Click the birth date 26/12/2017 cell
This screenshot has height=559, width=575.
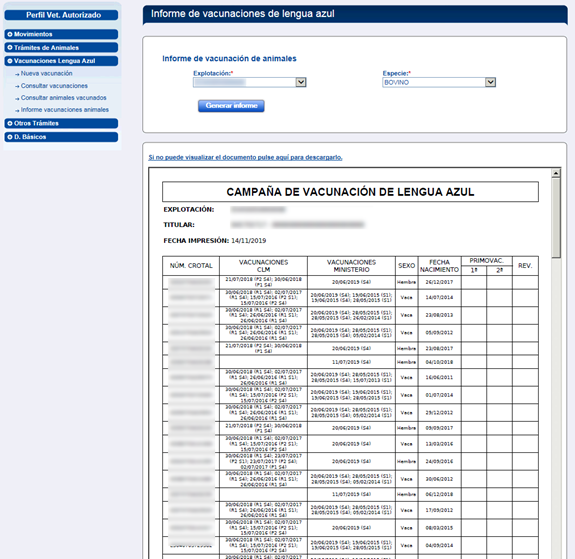439,282
